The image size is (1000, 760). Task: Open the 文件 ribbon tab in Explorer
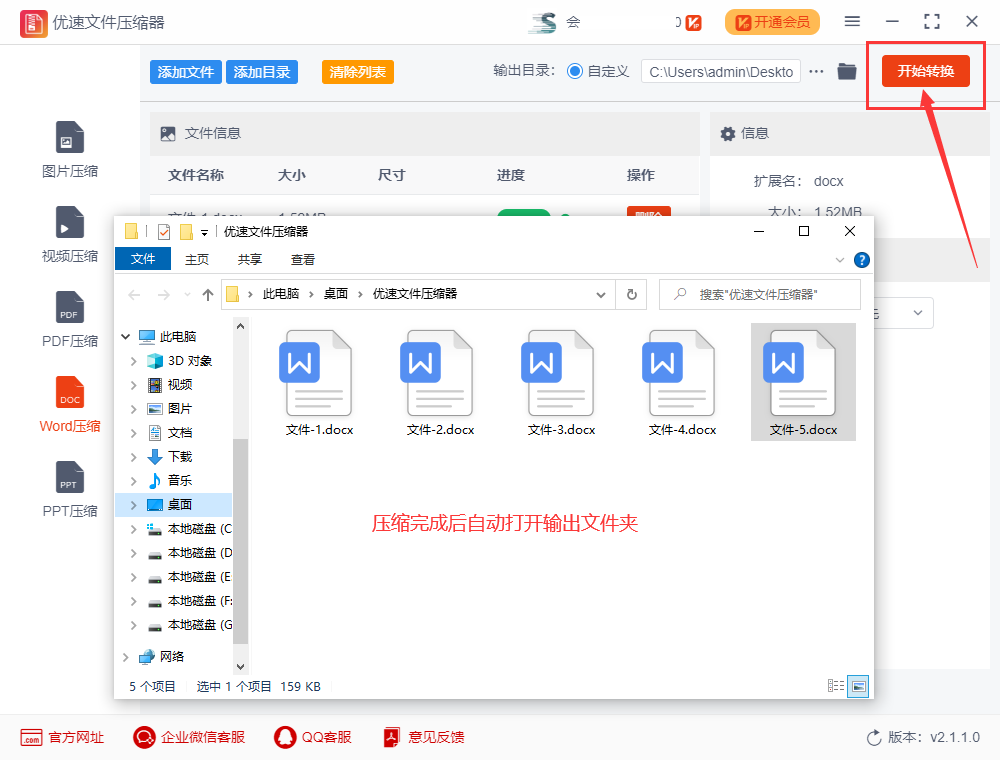(x=143, y=259)
